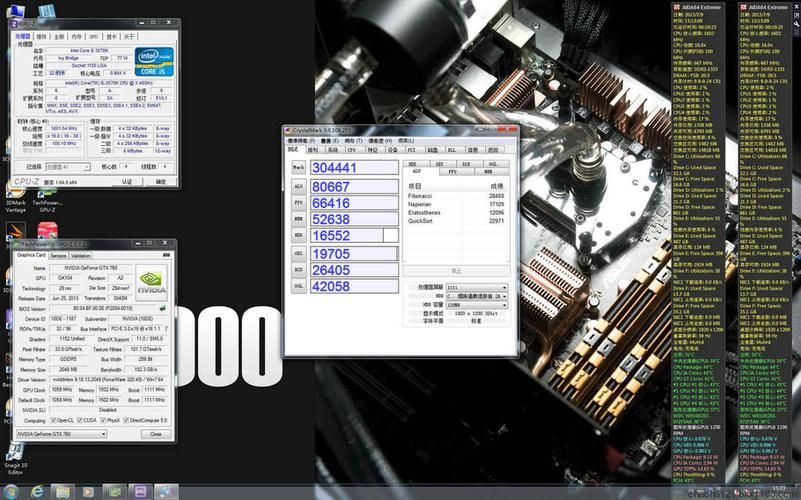Open the (F) file menu in CrystalMark
801x500 pixels.
coord(301,140)
